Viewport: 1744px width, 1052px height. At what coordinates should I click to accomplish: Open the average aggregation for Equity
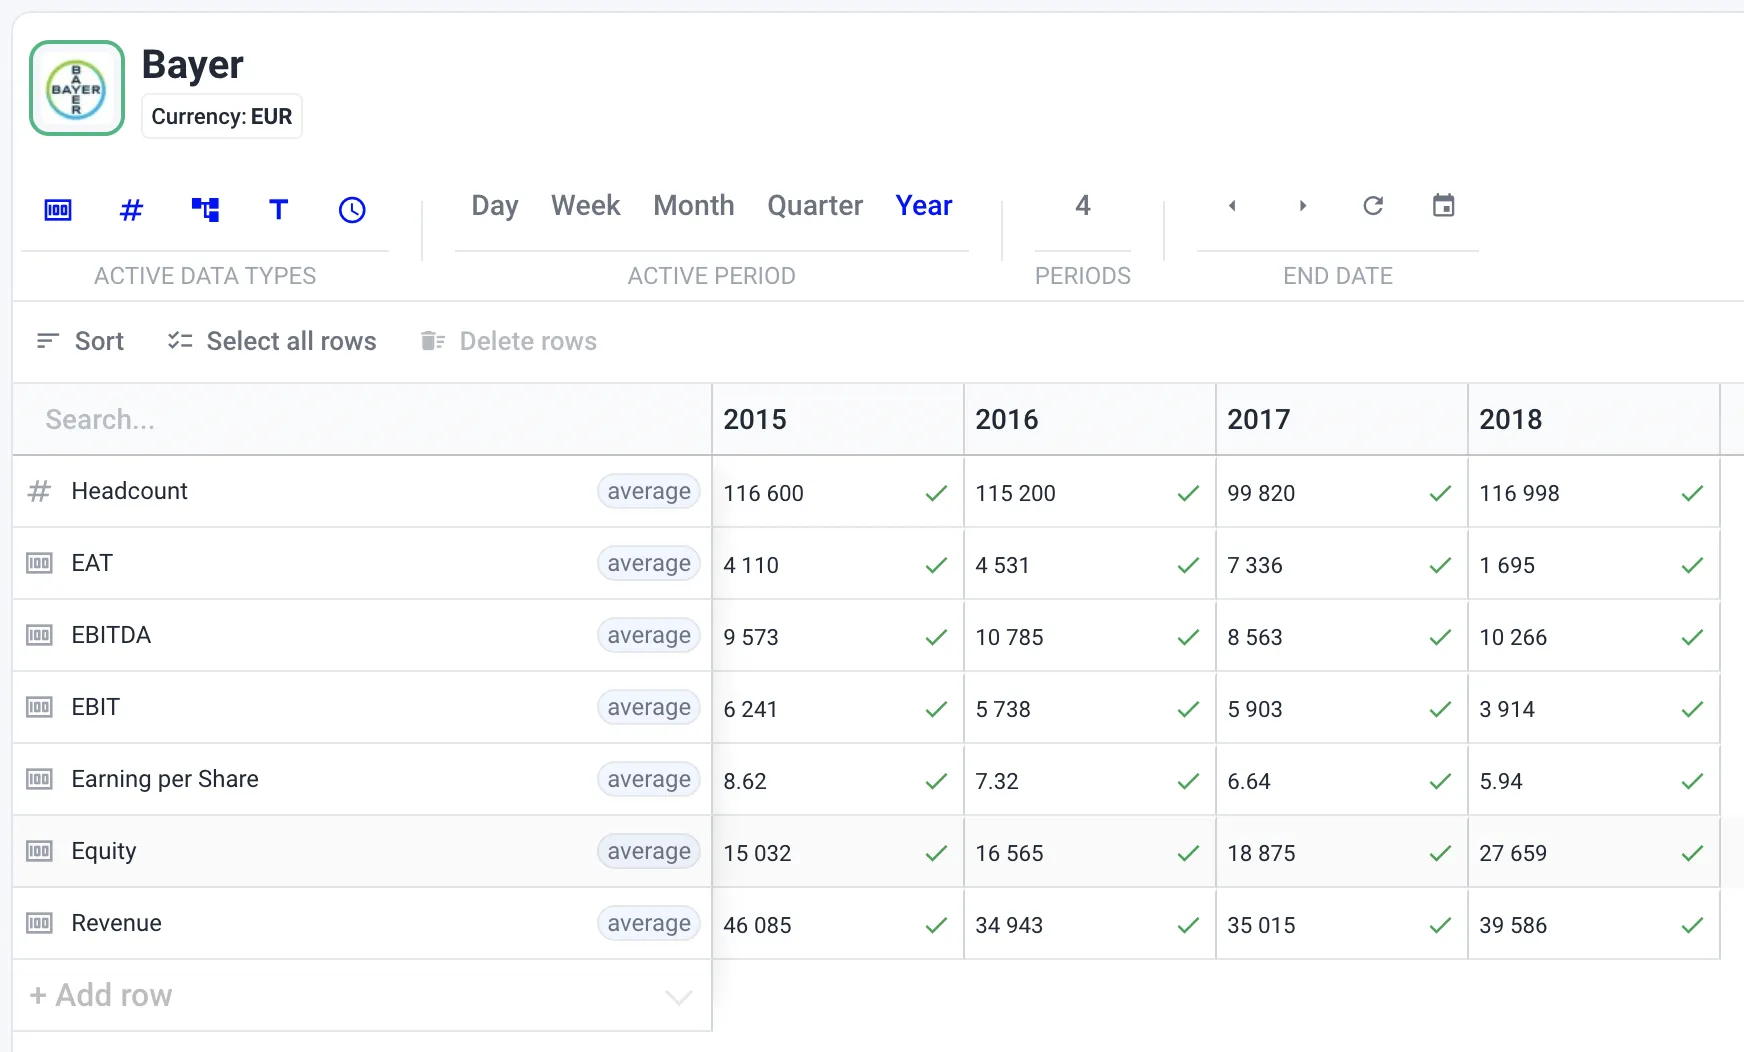[x=649, y=851]
